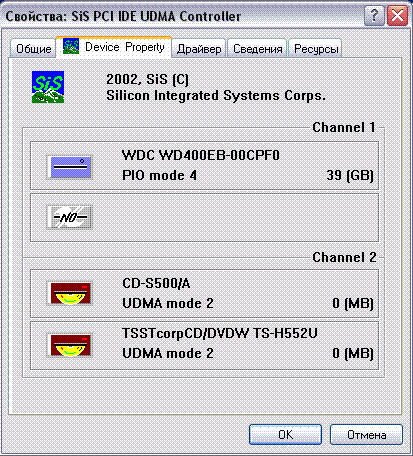This screenshot has height=456, width=413.
Task: Click the WDC WD400EB-00CPF0 device name
Action: coord(201,155)
